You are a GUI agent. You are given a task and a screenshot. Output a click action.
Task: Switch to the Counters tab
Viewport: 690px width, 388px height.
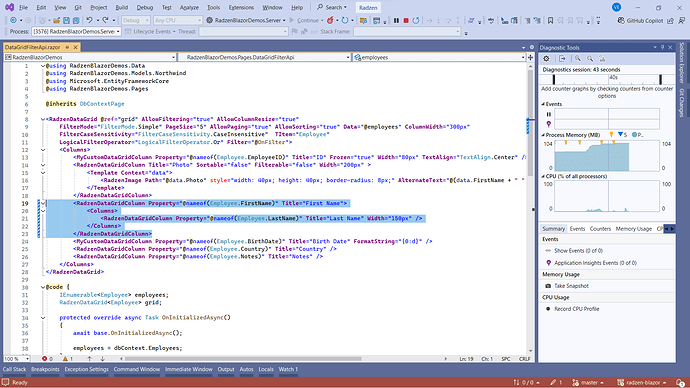(x=600, y=229)
